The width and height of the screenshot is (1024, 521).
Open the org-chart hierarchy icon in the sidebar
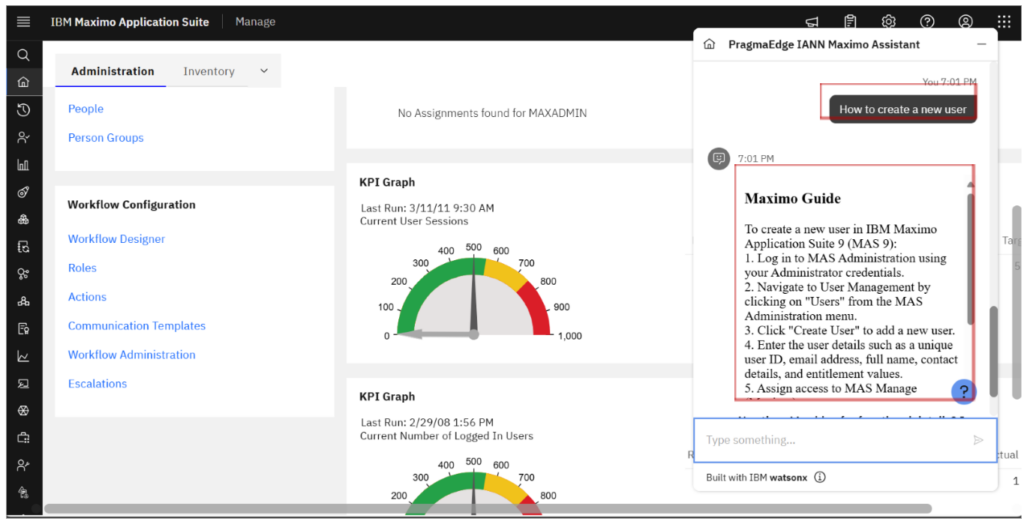click(x=24, y=302)
